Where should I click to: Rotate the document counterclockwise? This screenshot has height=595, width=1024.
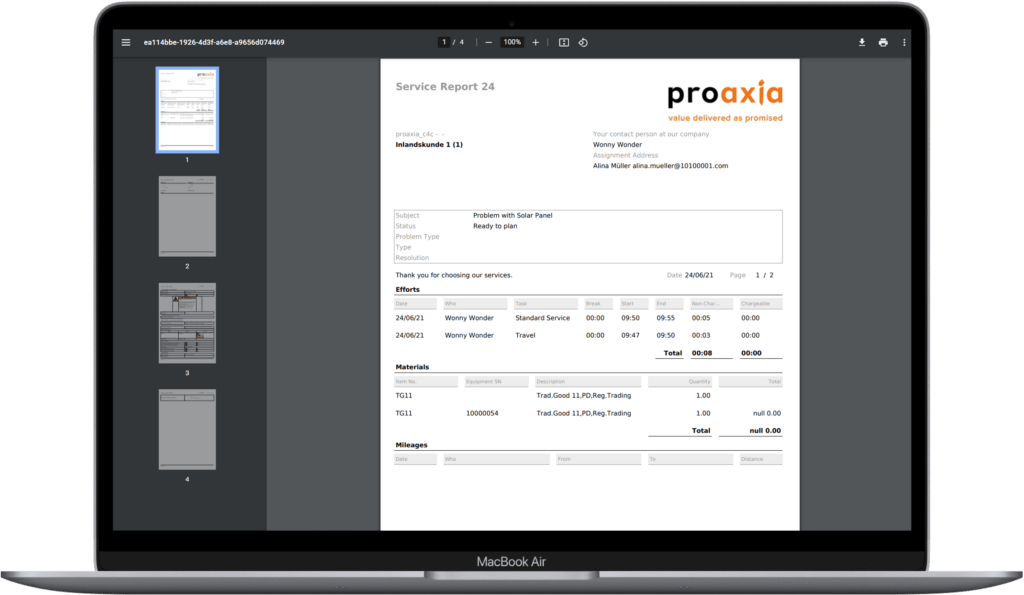click(583, 42)
